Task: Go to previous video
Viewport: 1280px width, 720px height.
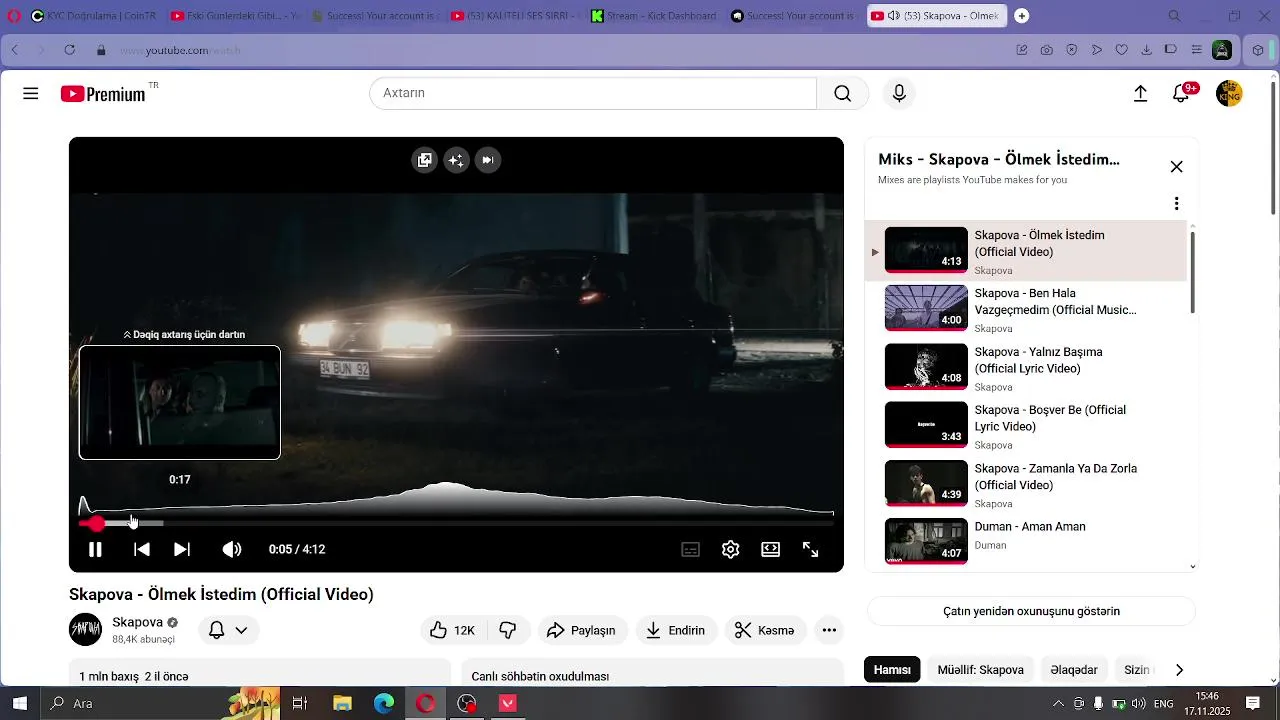Action: pyautogui.click(x=142, y=549)
